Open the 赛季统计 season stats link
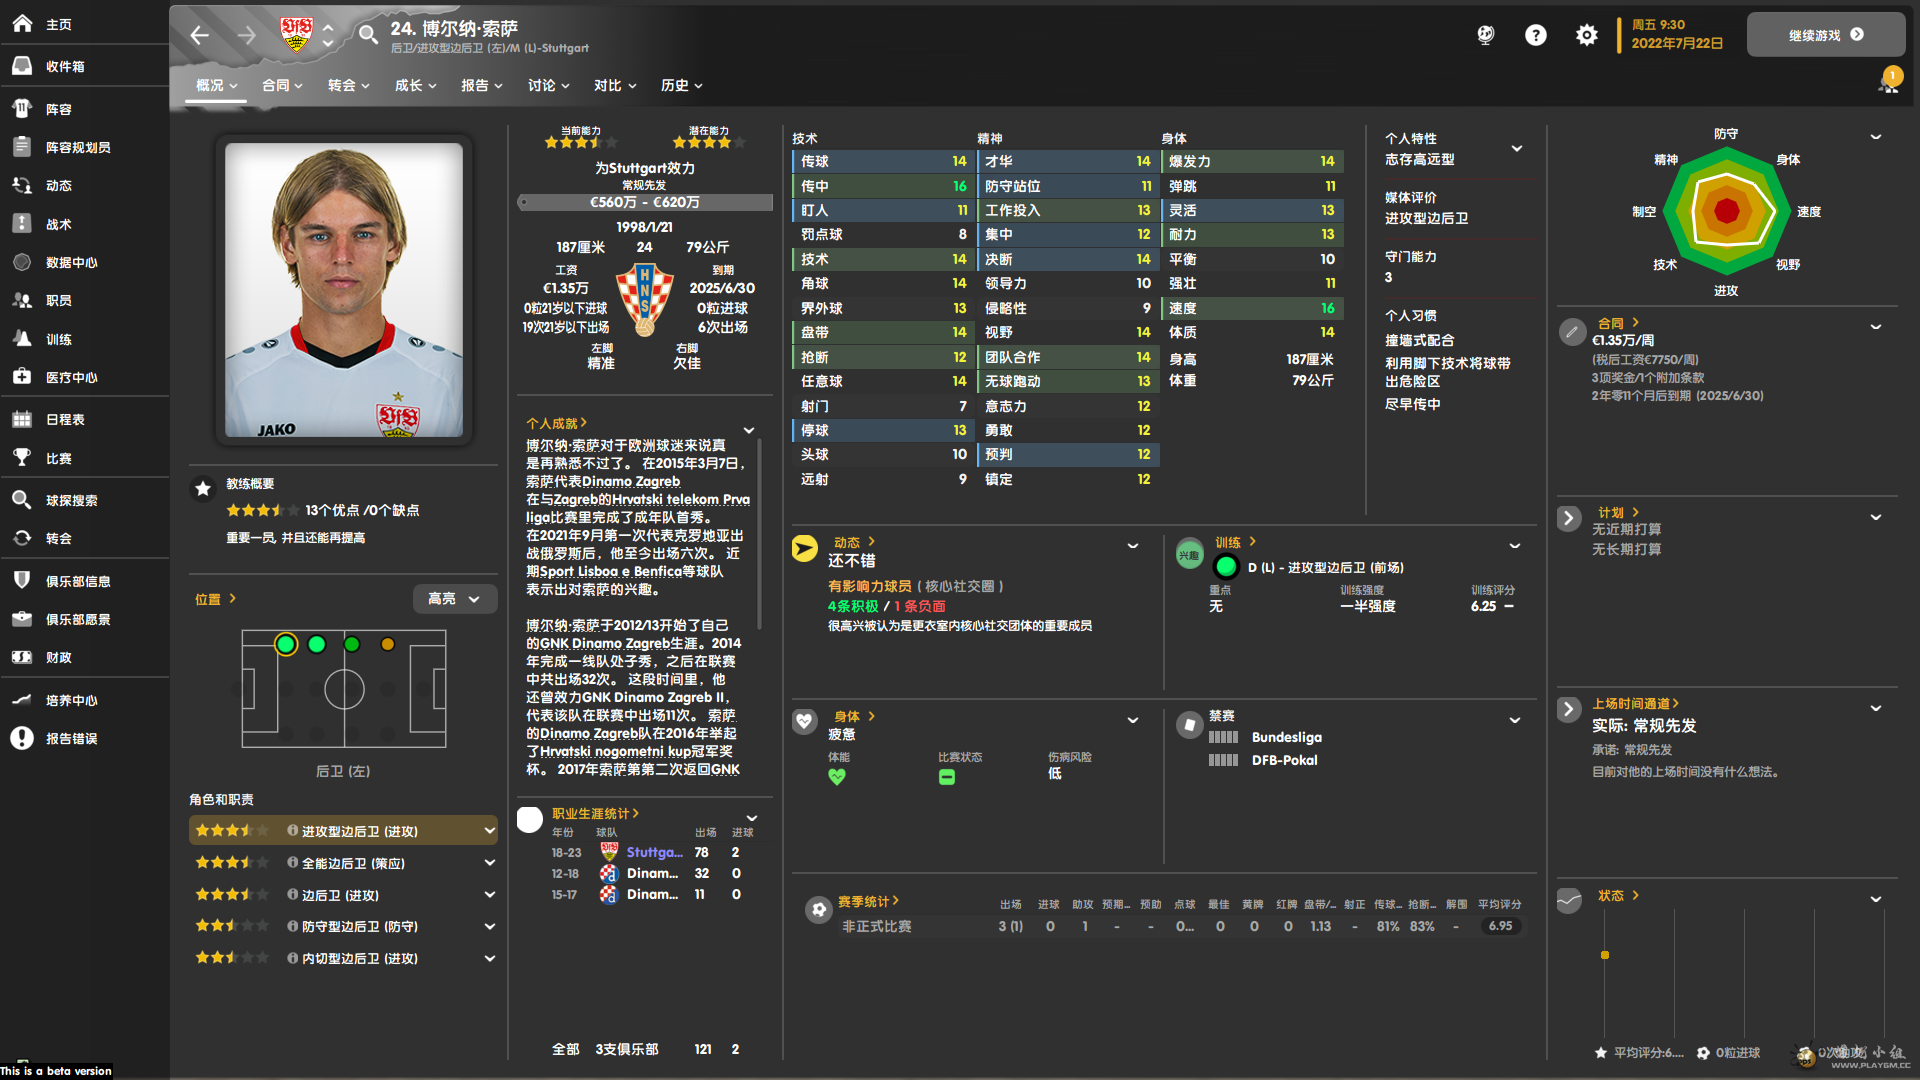 tap(868, 902)
